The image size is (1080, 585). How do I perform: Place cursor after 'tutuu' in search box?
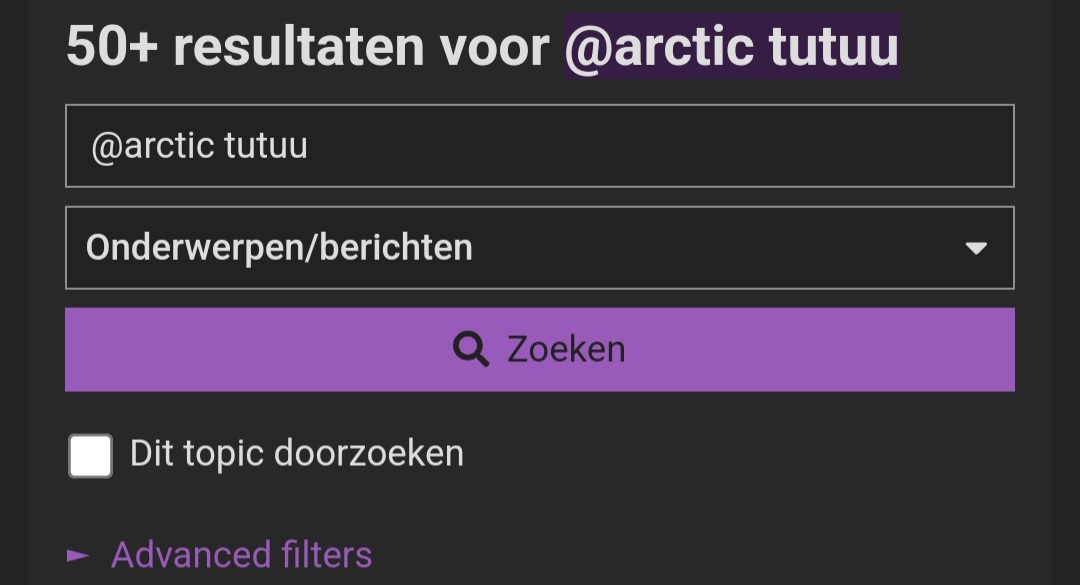click(309, 145)
